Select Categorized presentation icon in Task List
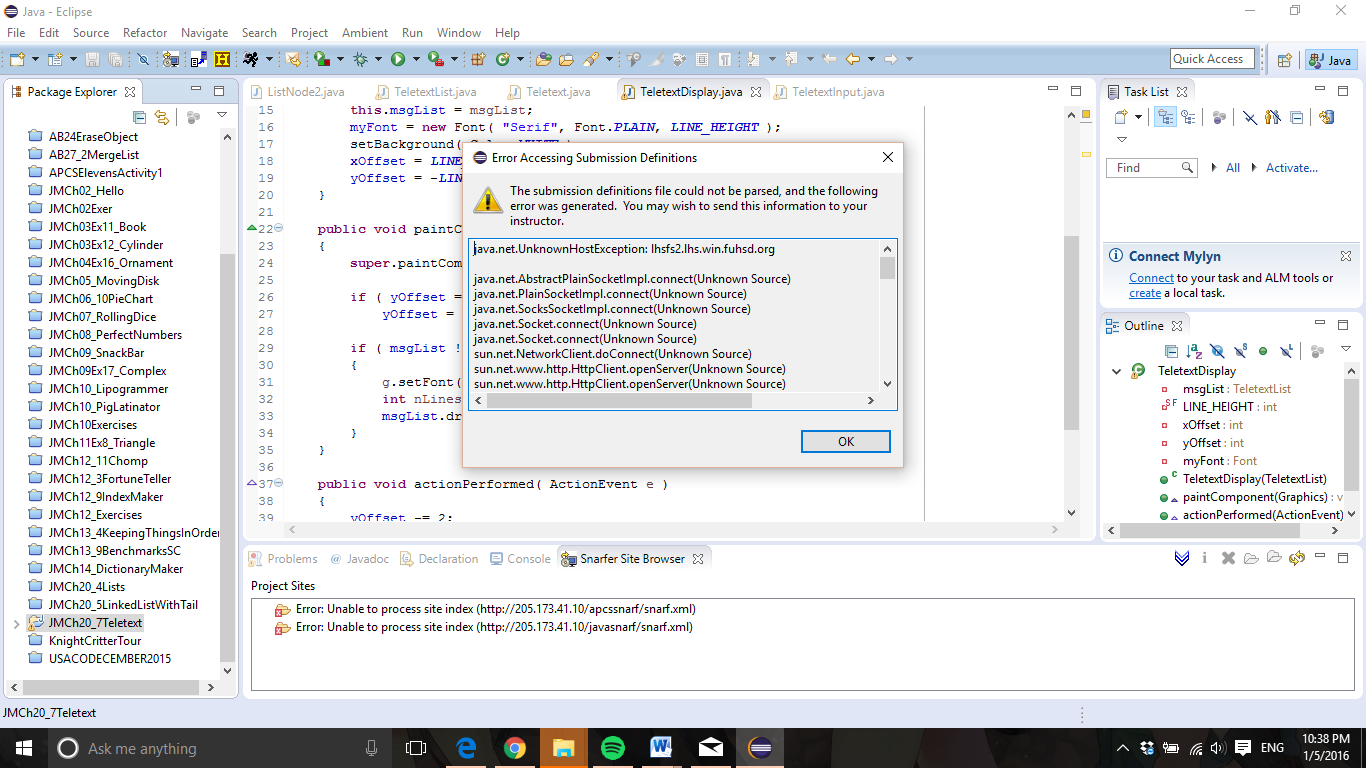1366x768 pixels. coord(1166,117)
